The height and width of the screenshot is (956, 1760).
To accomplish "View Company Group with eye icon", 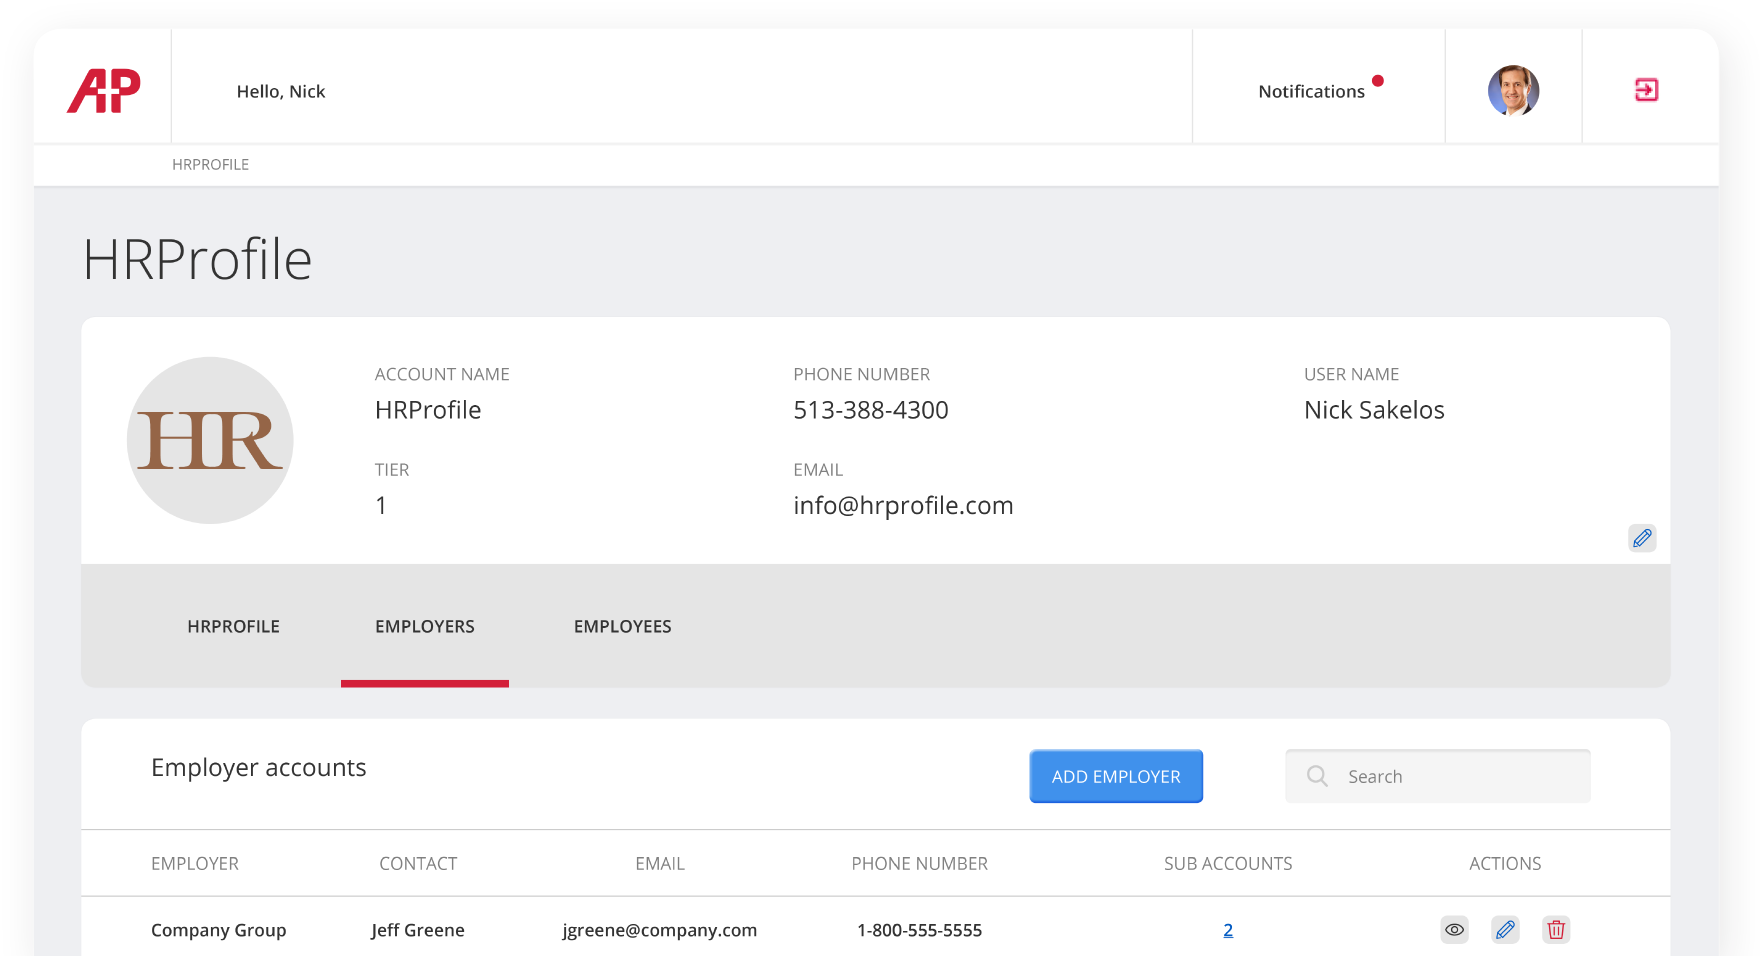I will point(1455,930).
